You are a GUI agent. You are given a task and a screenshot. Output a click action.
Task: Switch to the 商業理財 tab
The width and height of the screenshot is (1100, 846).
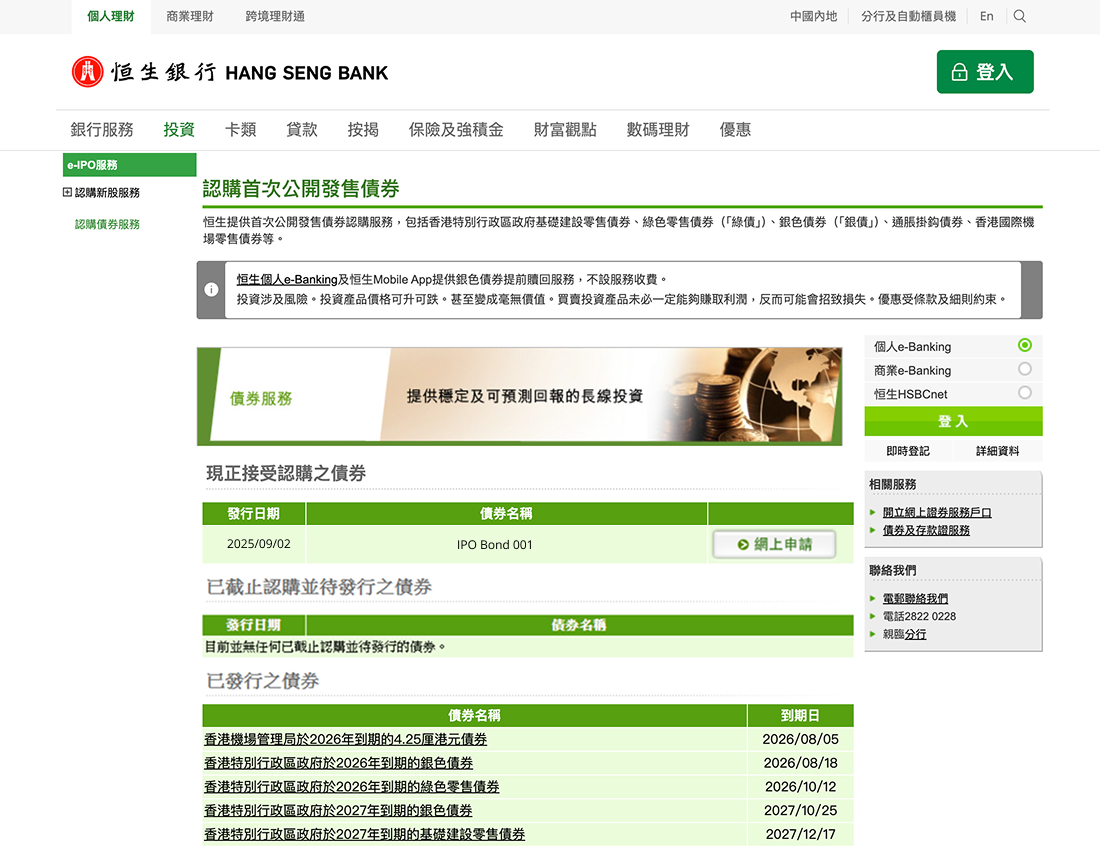pyautogui.click(x=190, y=16)
